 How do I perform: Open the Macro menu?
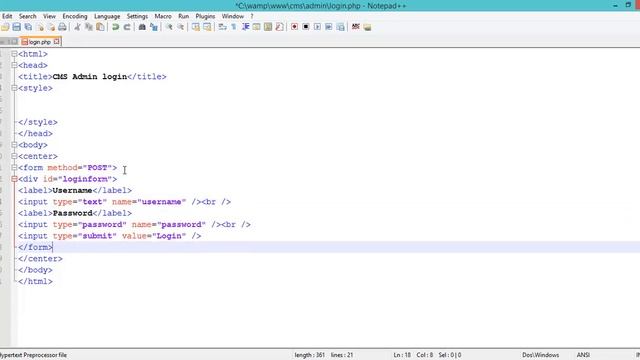(x=163, y=16)
